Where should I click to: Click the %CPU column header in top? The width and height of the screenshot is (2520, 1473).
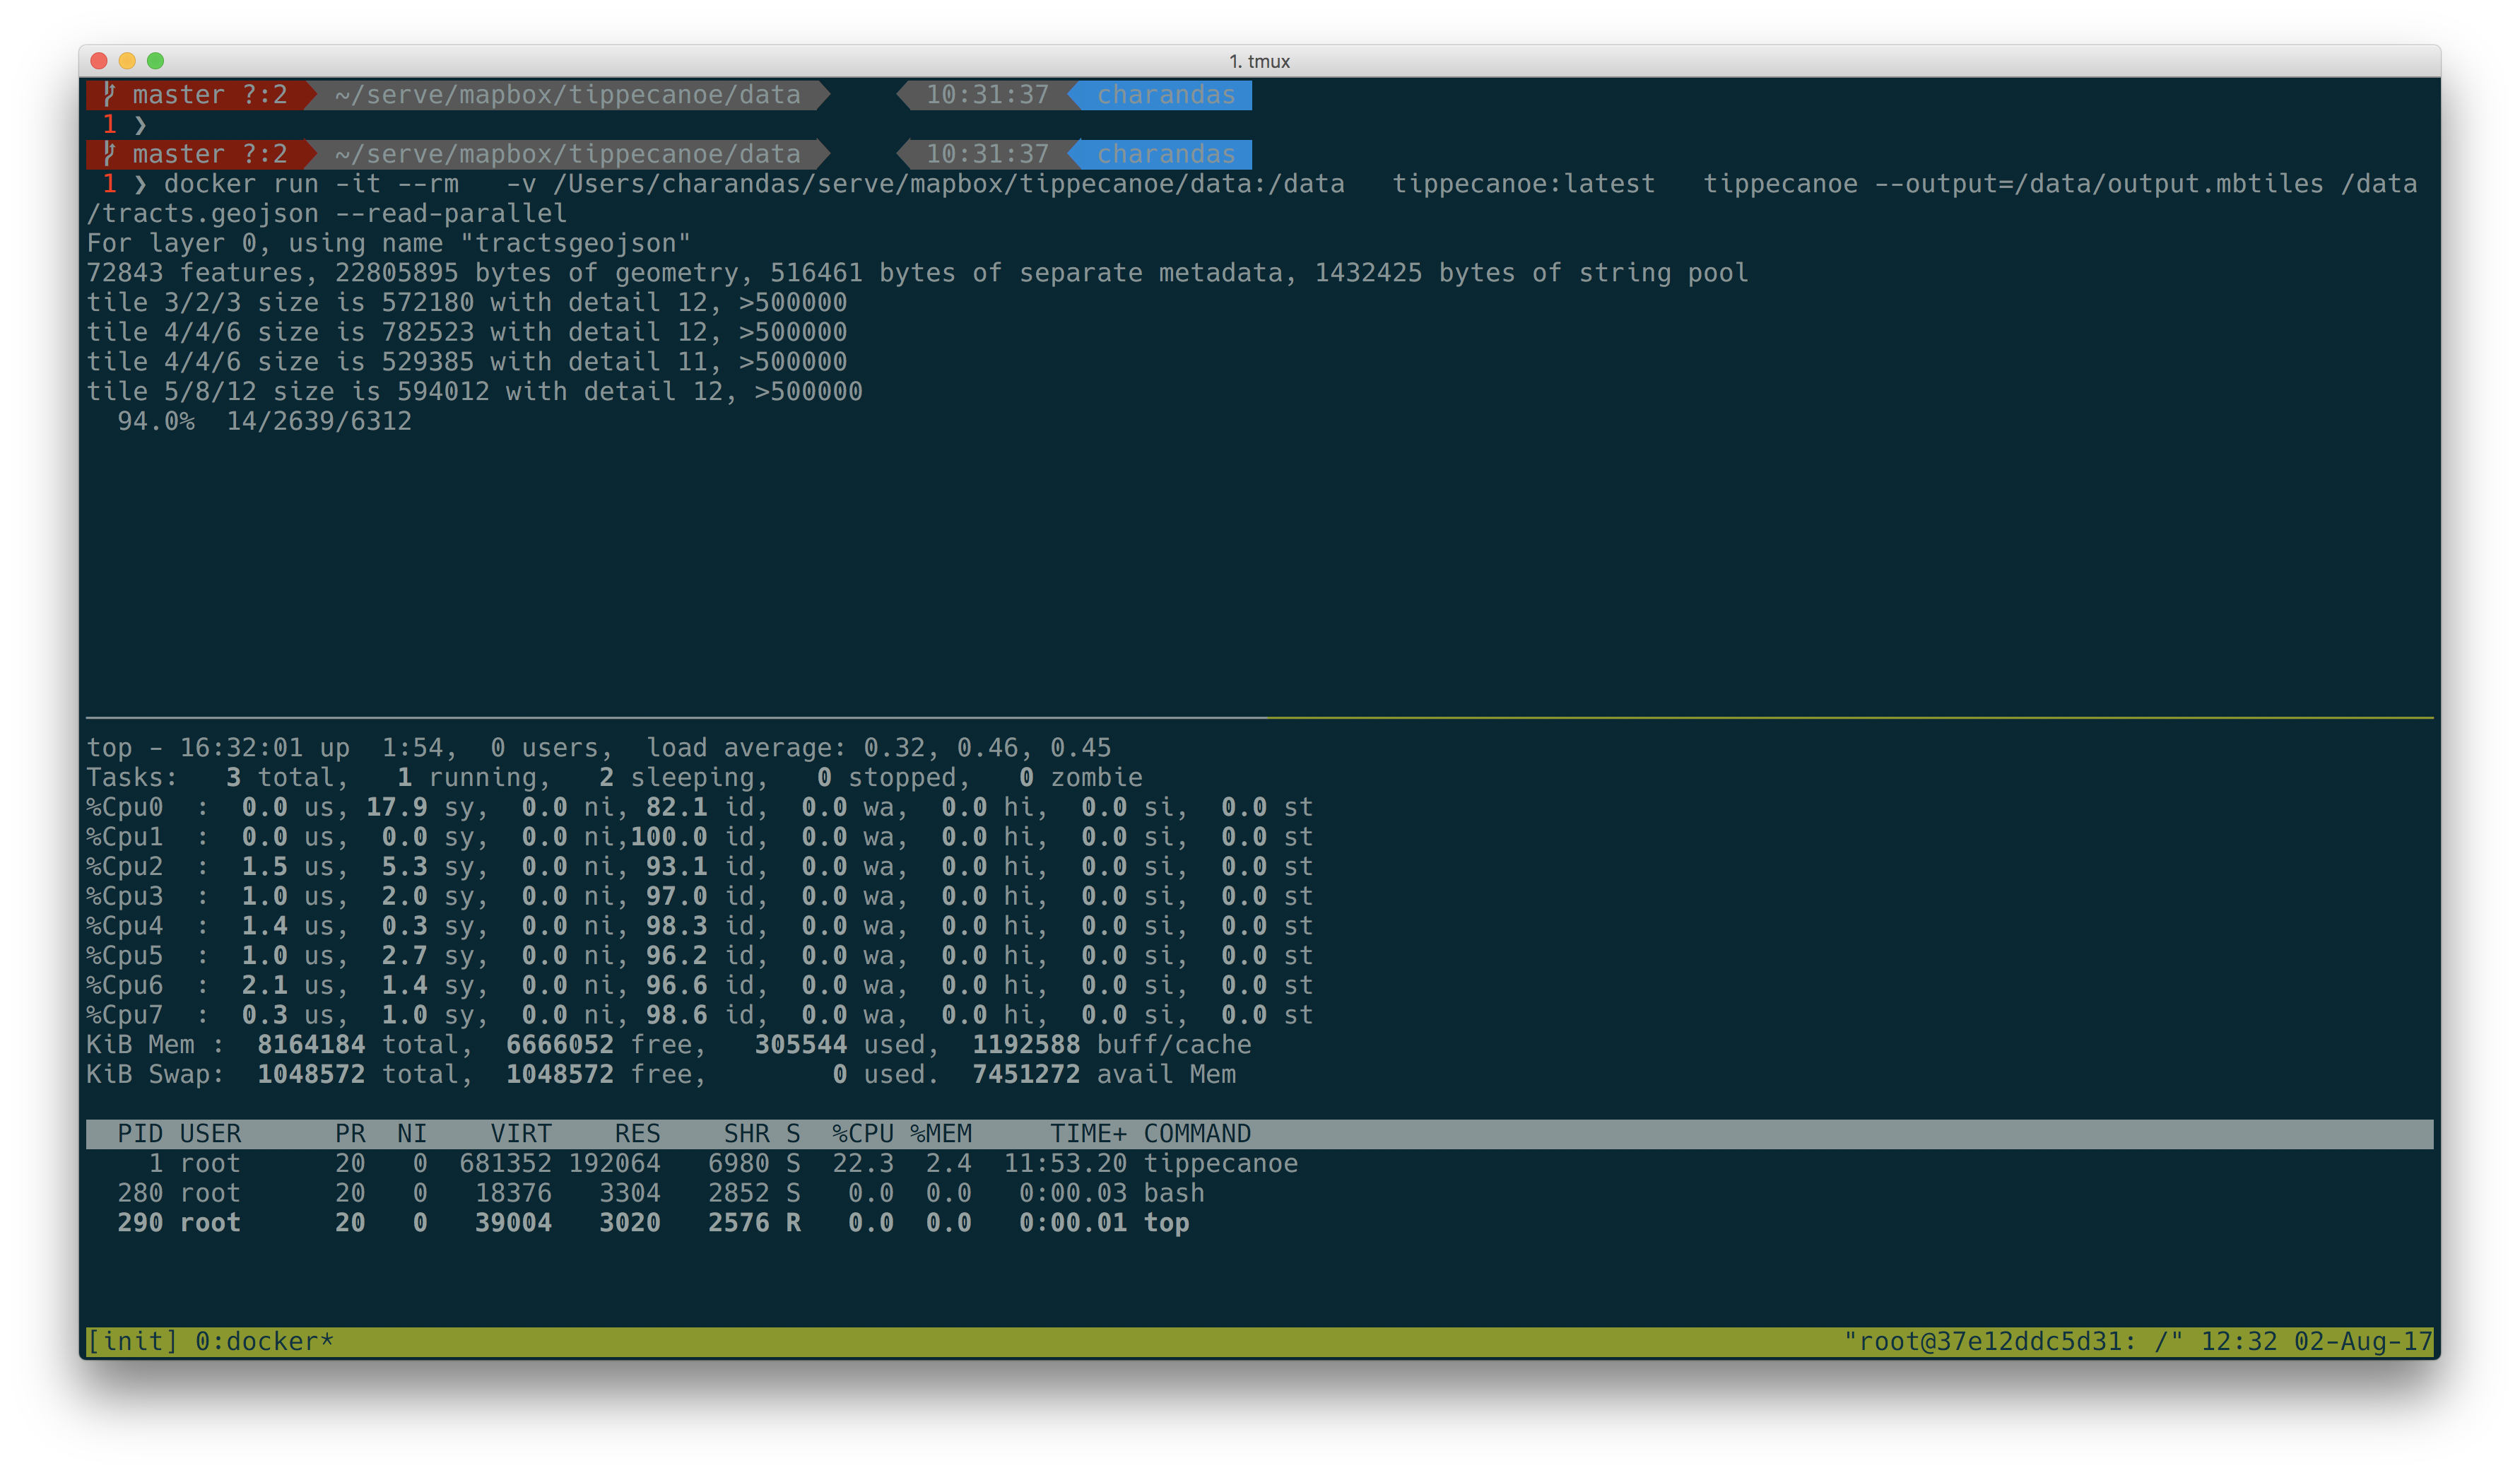tap(864, 1134)
